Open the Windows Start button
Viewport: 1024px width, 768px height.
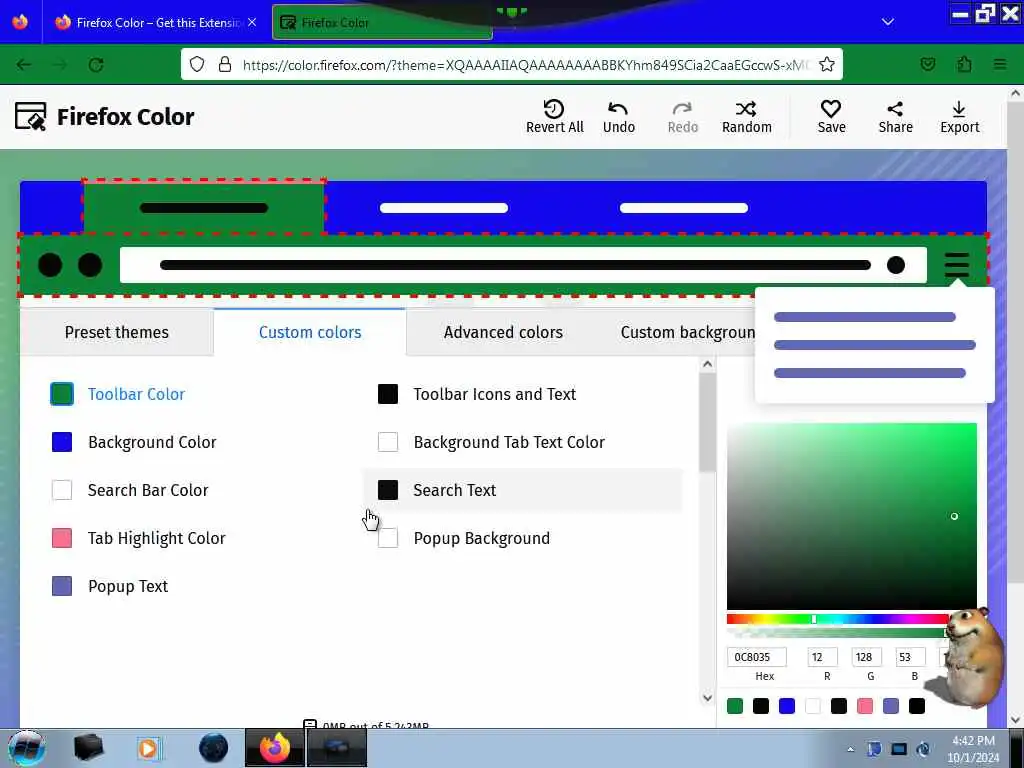(26, 748)
